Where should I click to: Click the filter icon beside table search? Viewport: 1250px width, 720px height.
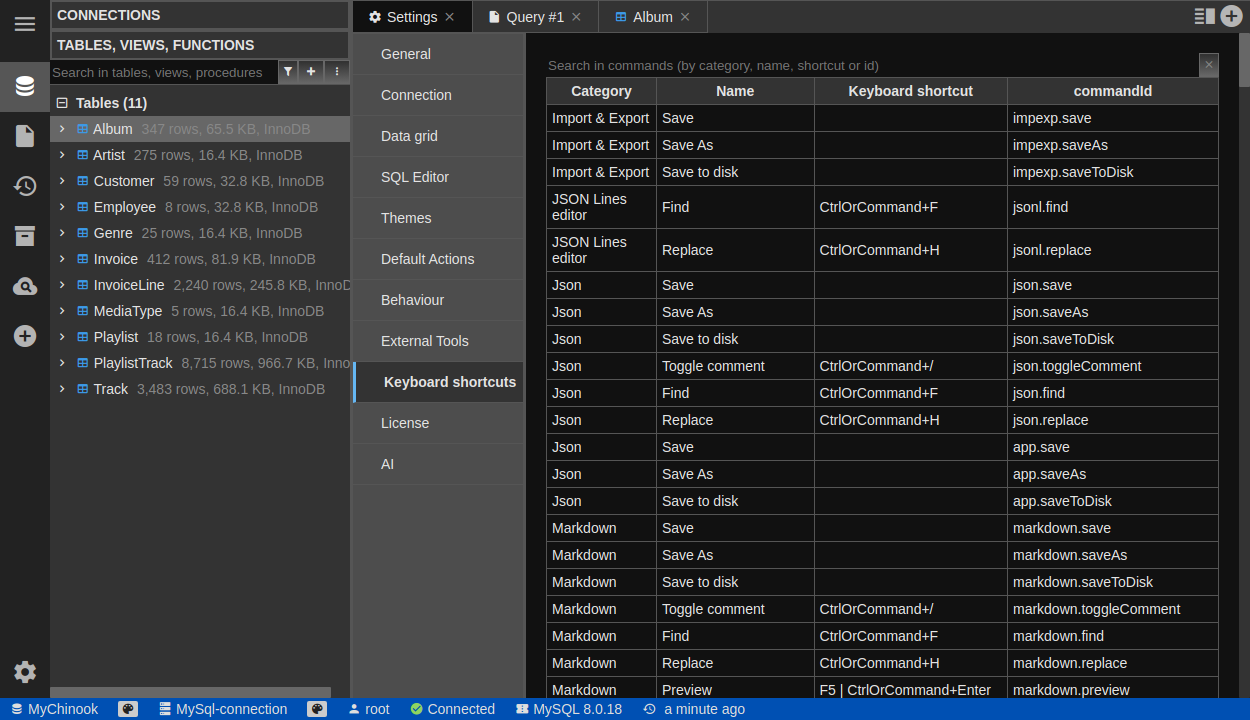coord(288,72)
